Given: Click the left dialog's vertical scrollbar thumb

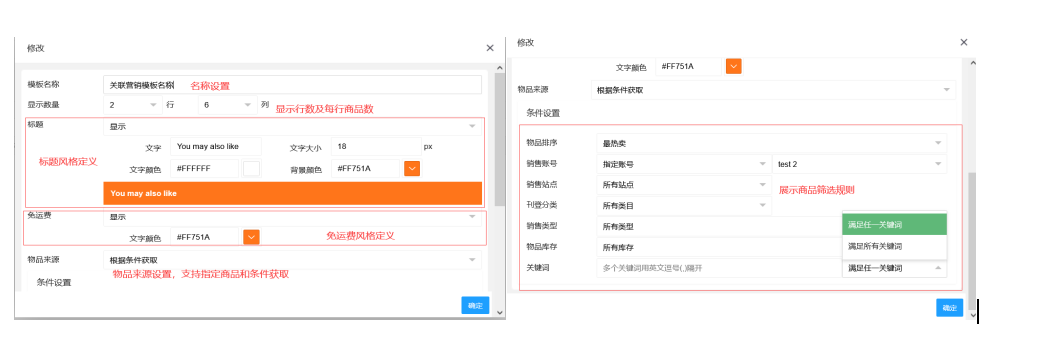Looking at the screenshot, I should 500,139.
